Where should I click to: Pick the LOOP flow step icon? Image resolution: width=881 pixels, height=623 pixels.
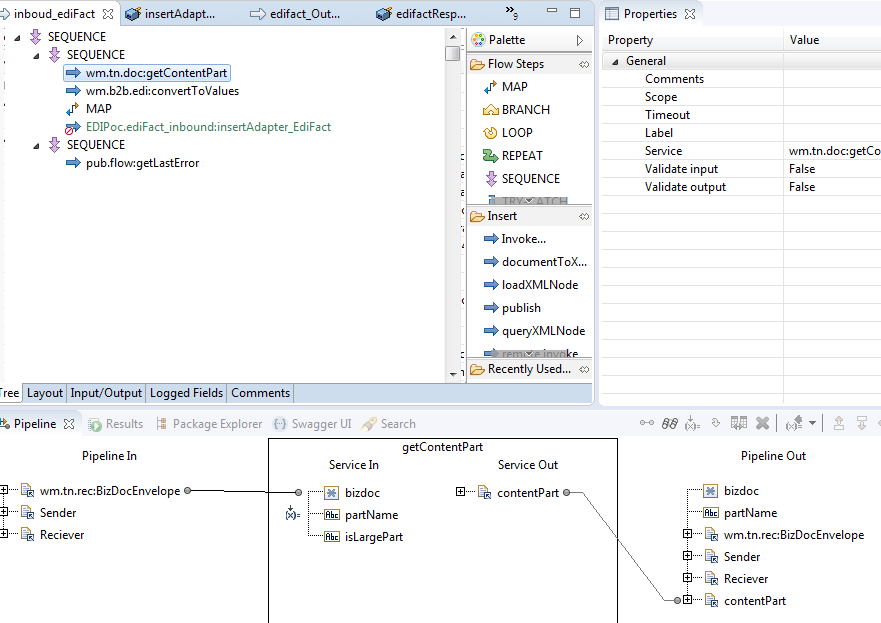[491, 133]
